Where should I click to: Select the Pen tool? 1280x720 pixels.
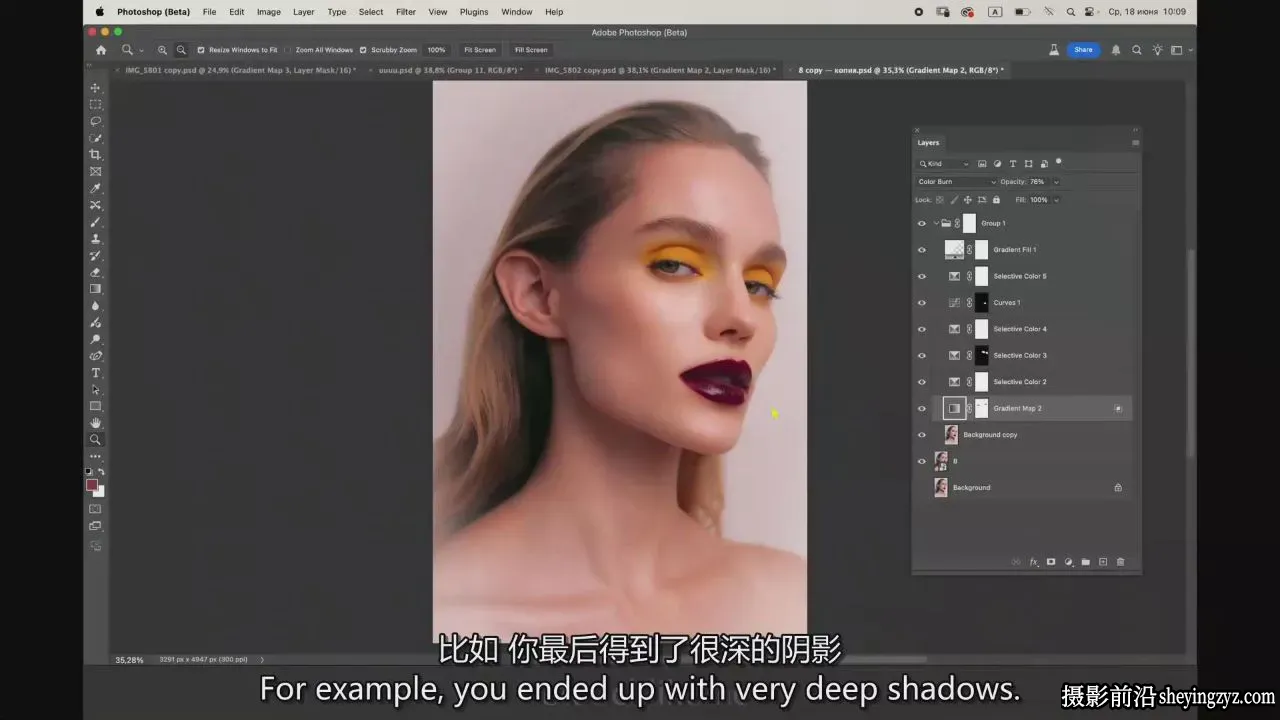pos(96,356)
